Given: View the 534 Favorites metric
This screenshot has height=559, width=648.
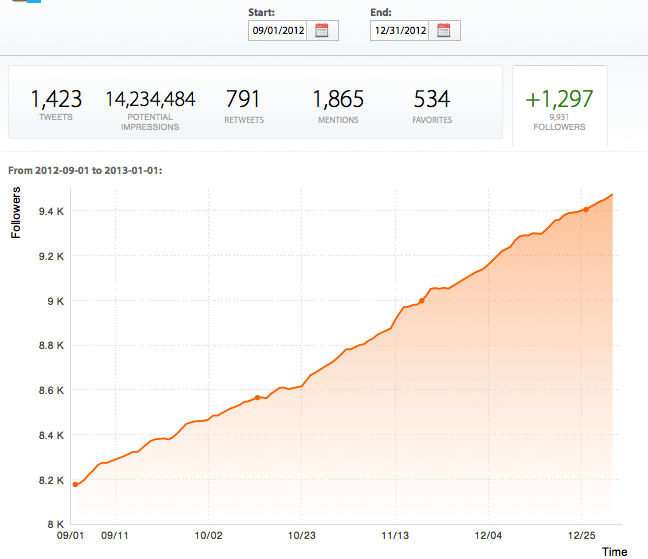Looking at the screenshot, I should 432,106.
